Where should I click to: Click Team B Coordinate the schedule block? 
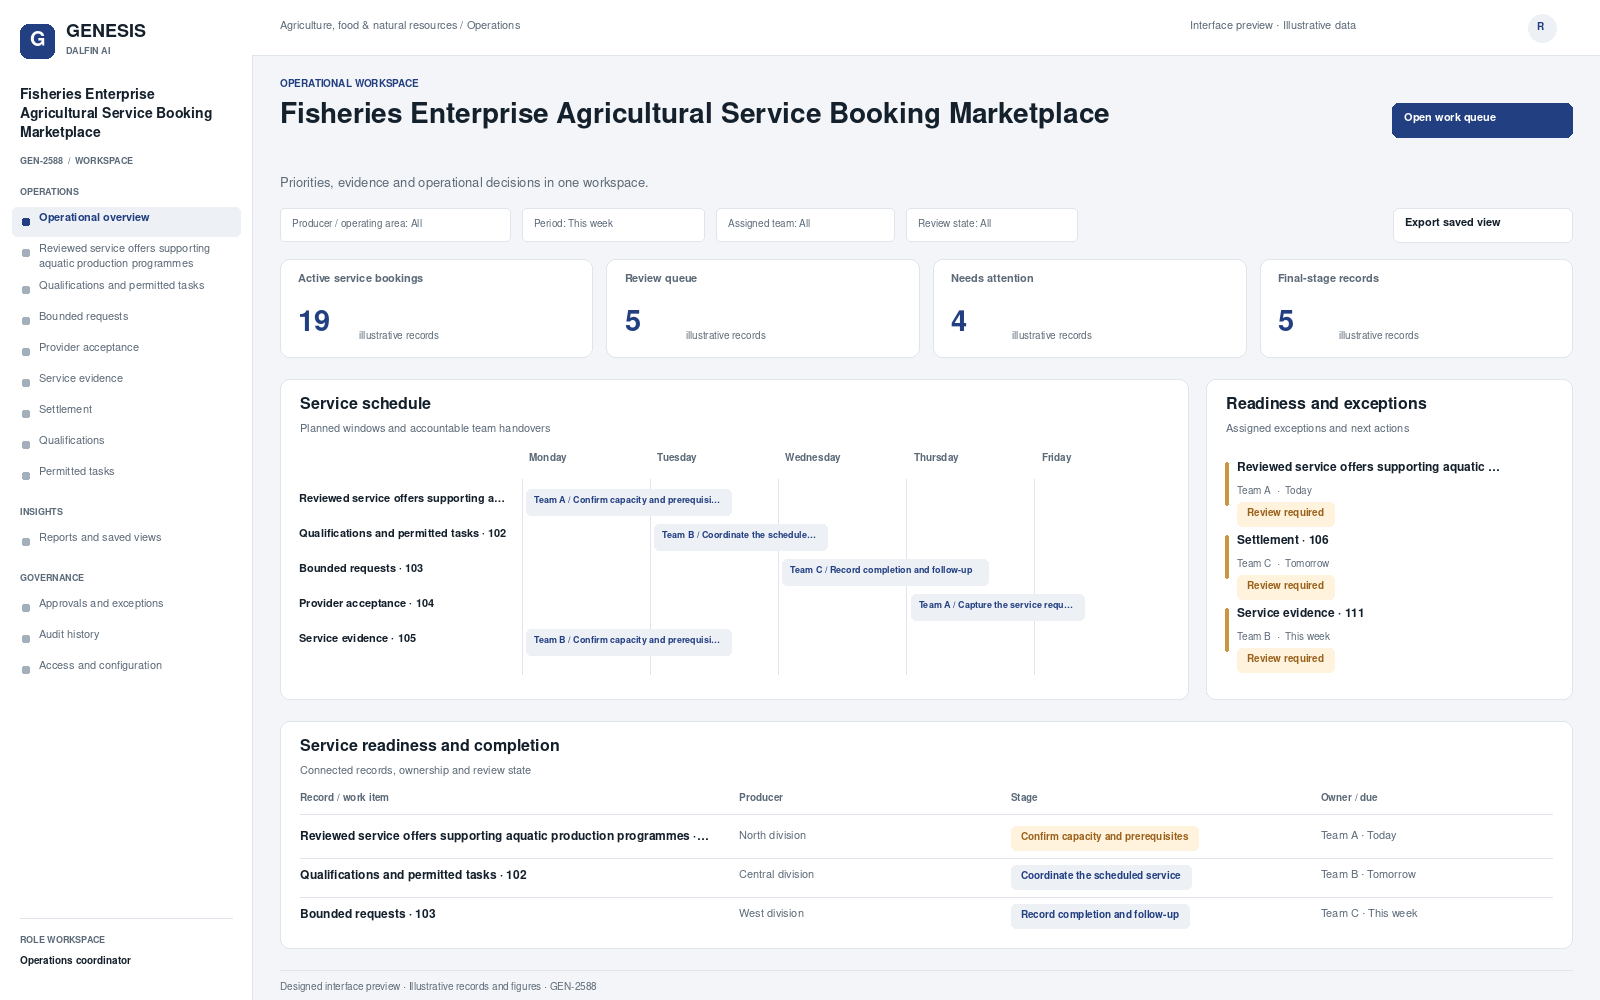pyautogui.click(x=741, y=536)
